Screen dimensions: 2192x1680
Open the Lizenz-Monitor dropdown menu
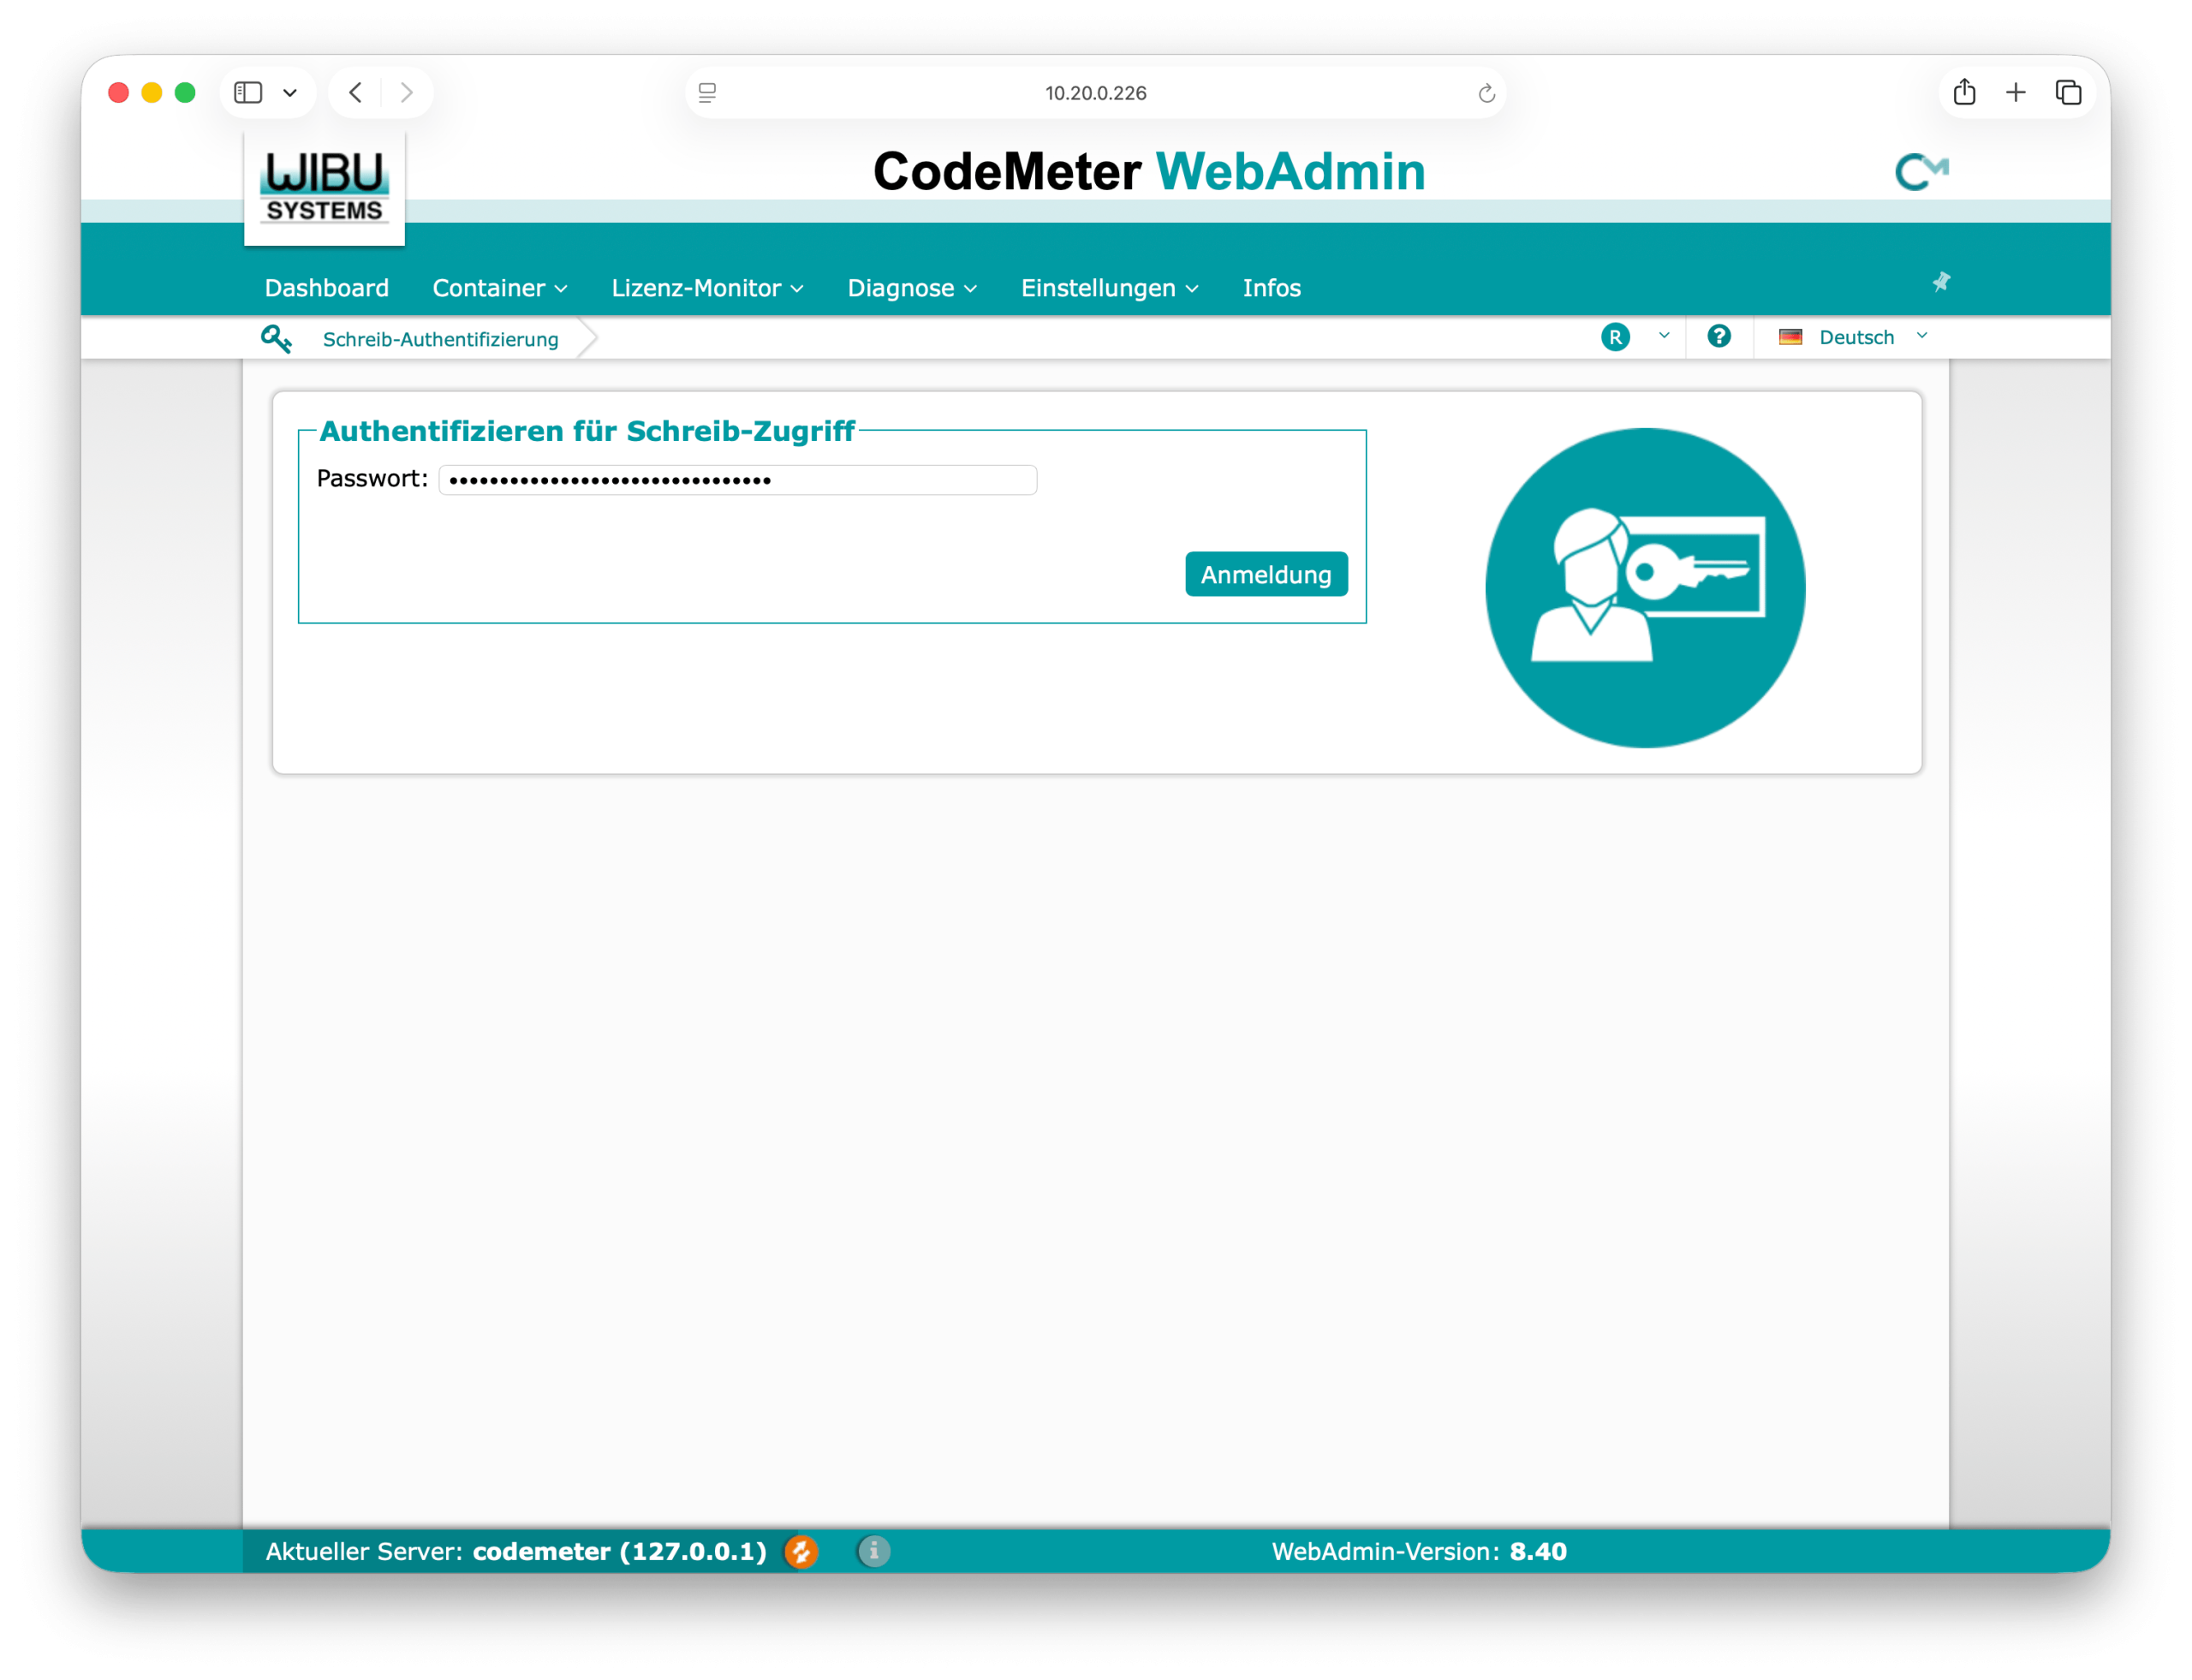pyautogui.click(x=707, y=288)
